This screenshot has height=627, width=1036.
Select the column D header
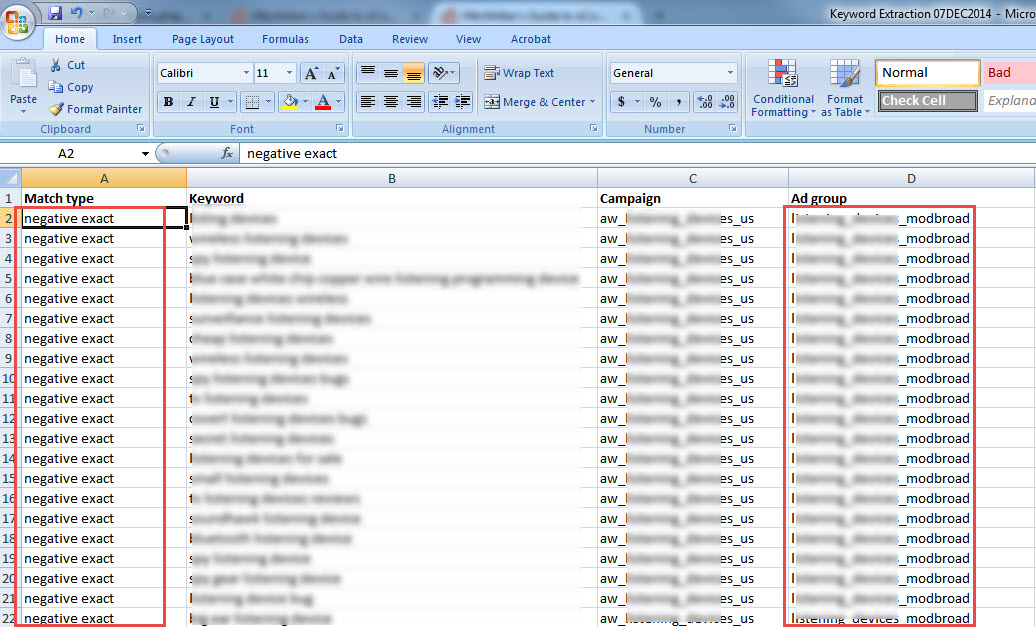(911, 178)
